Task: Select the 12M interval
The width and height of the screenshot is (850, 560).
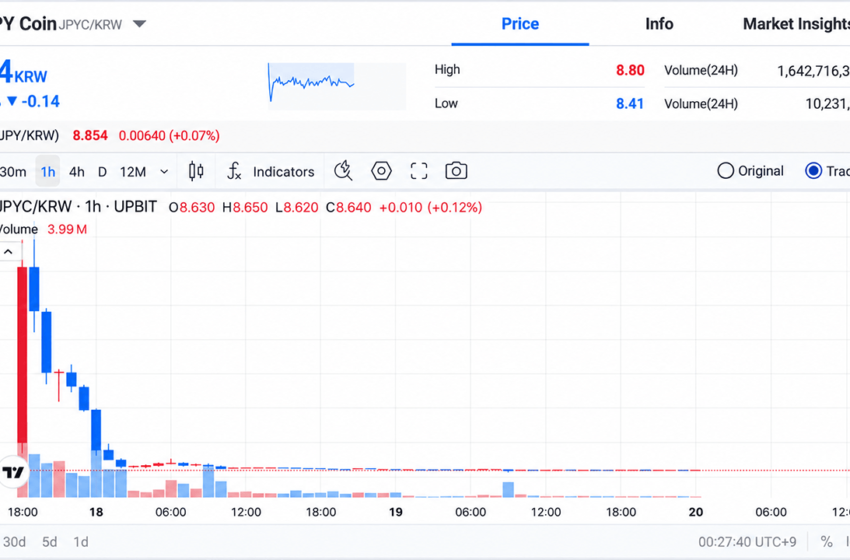Action: (133, 172)
